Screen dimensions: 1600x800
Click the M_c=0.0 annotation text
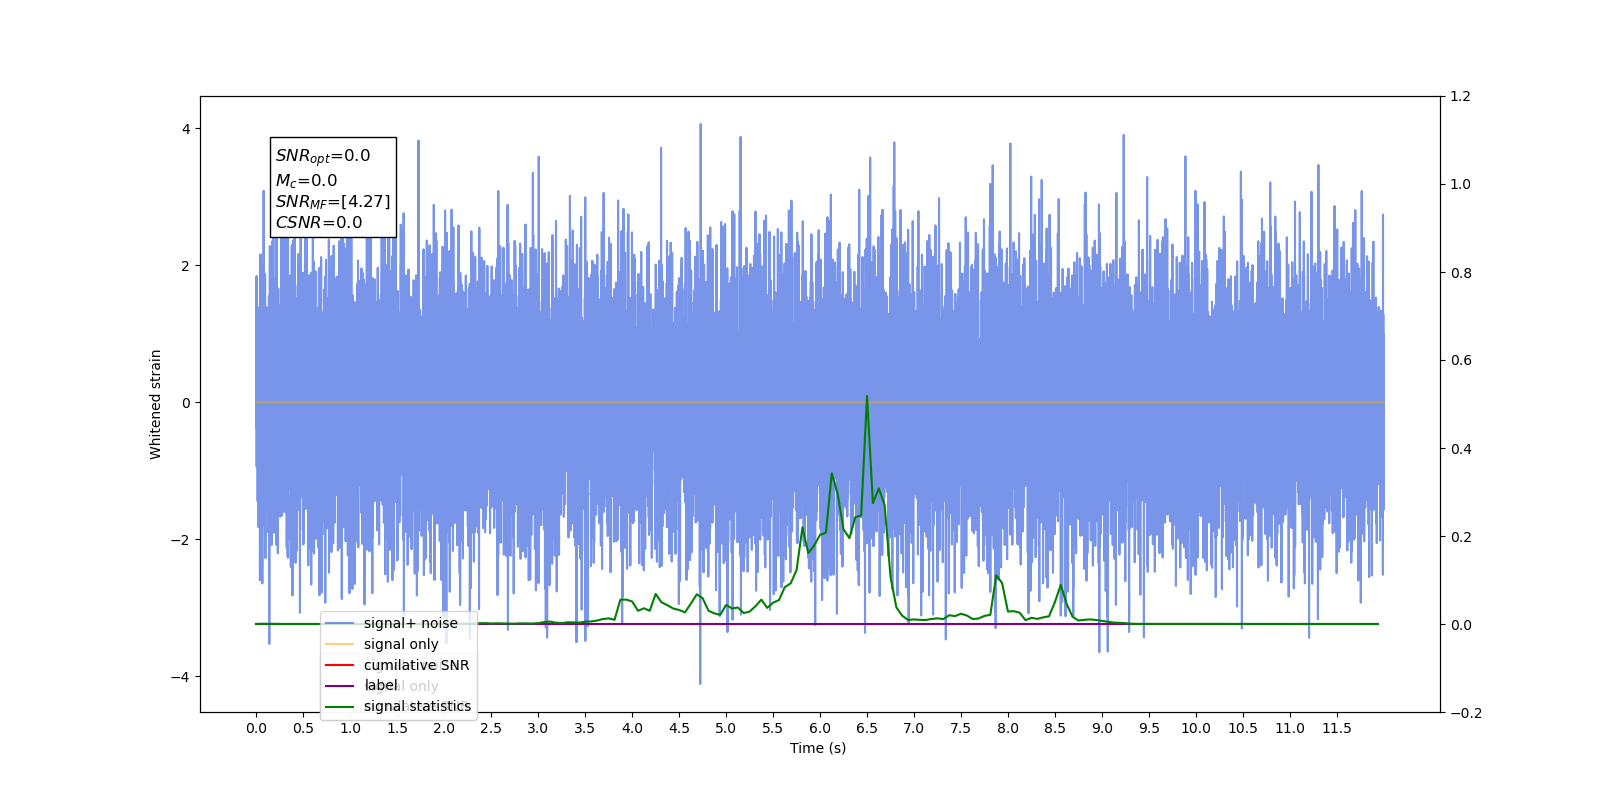pyautogui.click(x=306, y=181)
